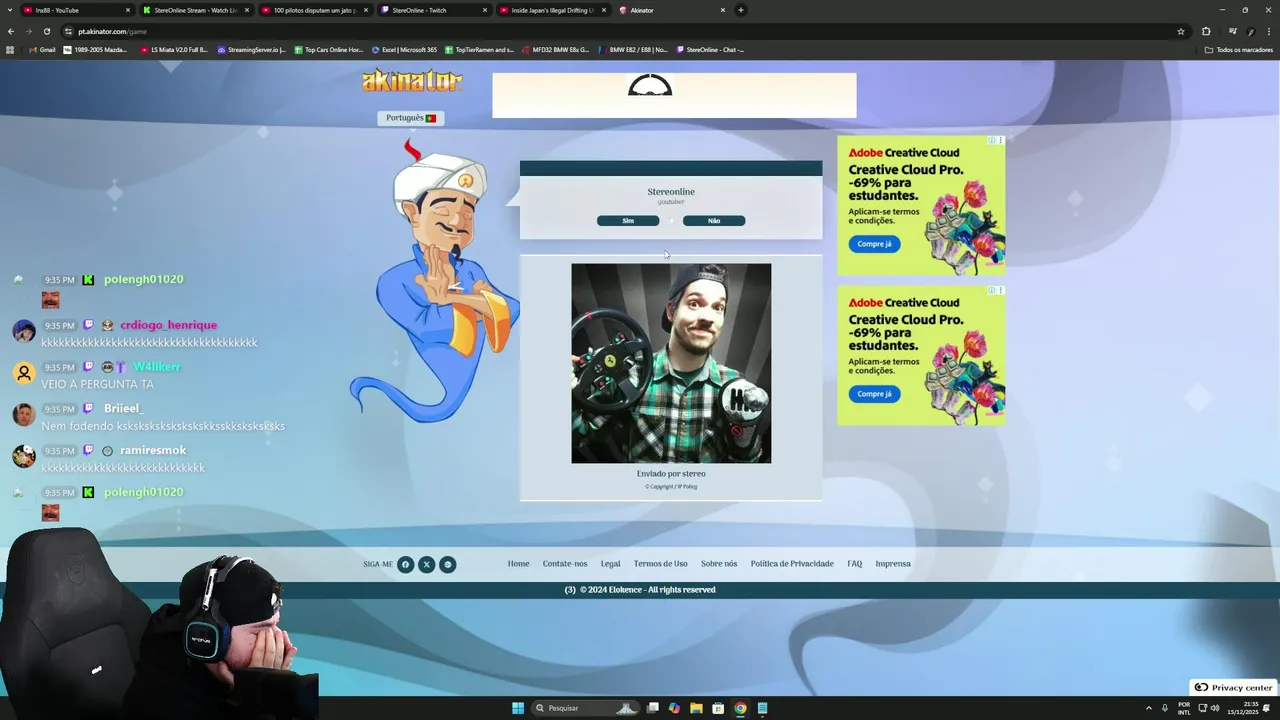Open the Top Cars Online bookmark
Screen dimensions: 1280x720
[x=329, y=50]
